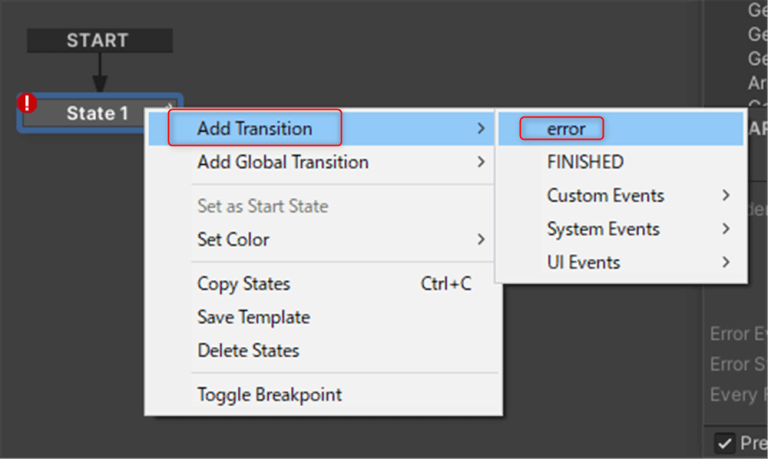
Task: Expand the Set Color submenu
Action: (481, 240)
